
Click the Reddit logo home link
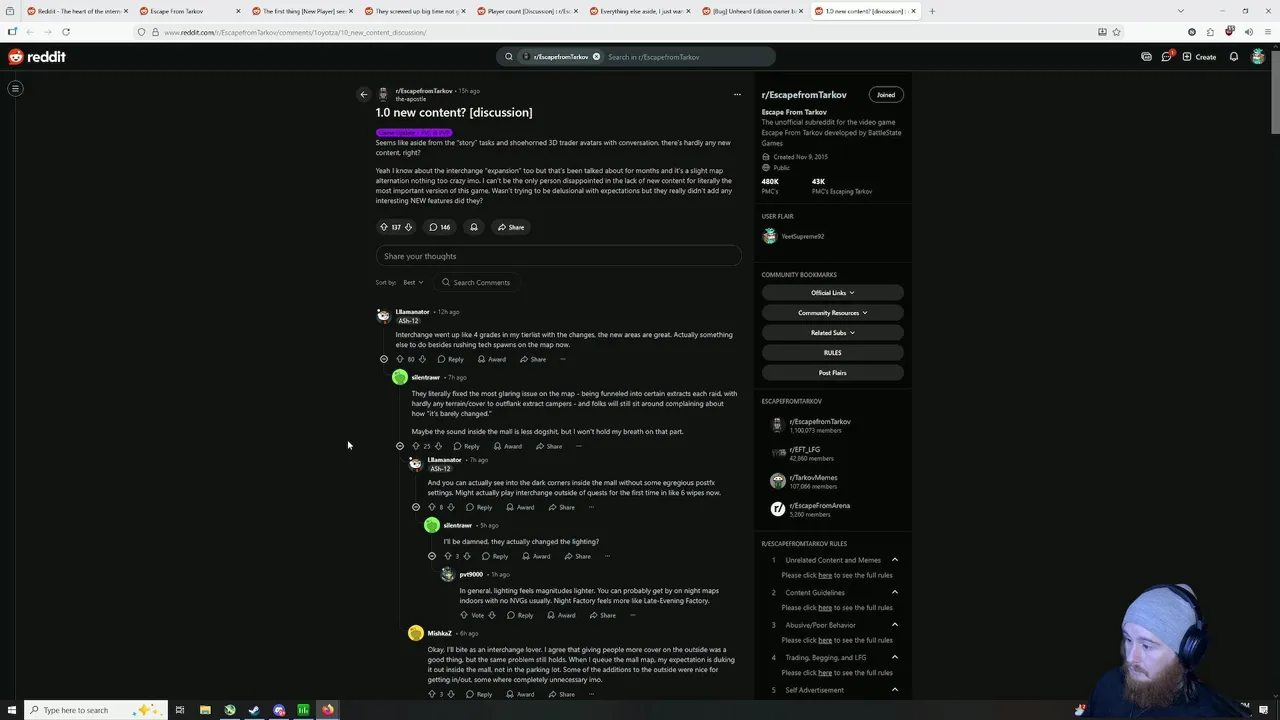point(37,57)
